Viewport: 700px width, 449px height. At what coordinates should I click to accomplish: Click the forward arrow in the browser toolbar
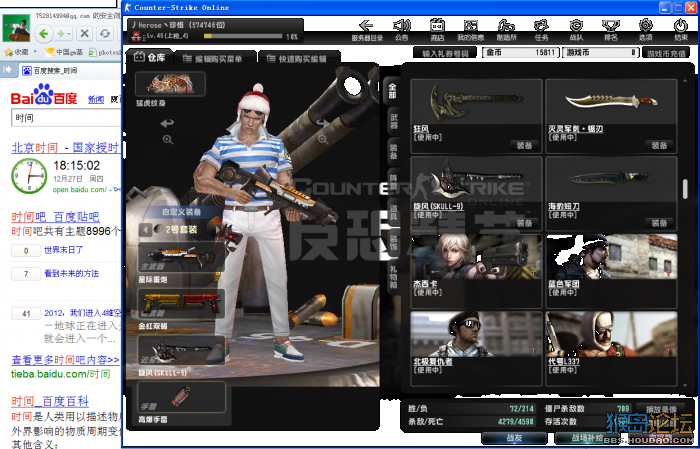[61, 33]
